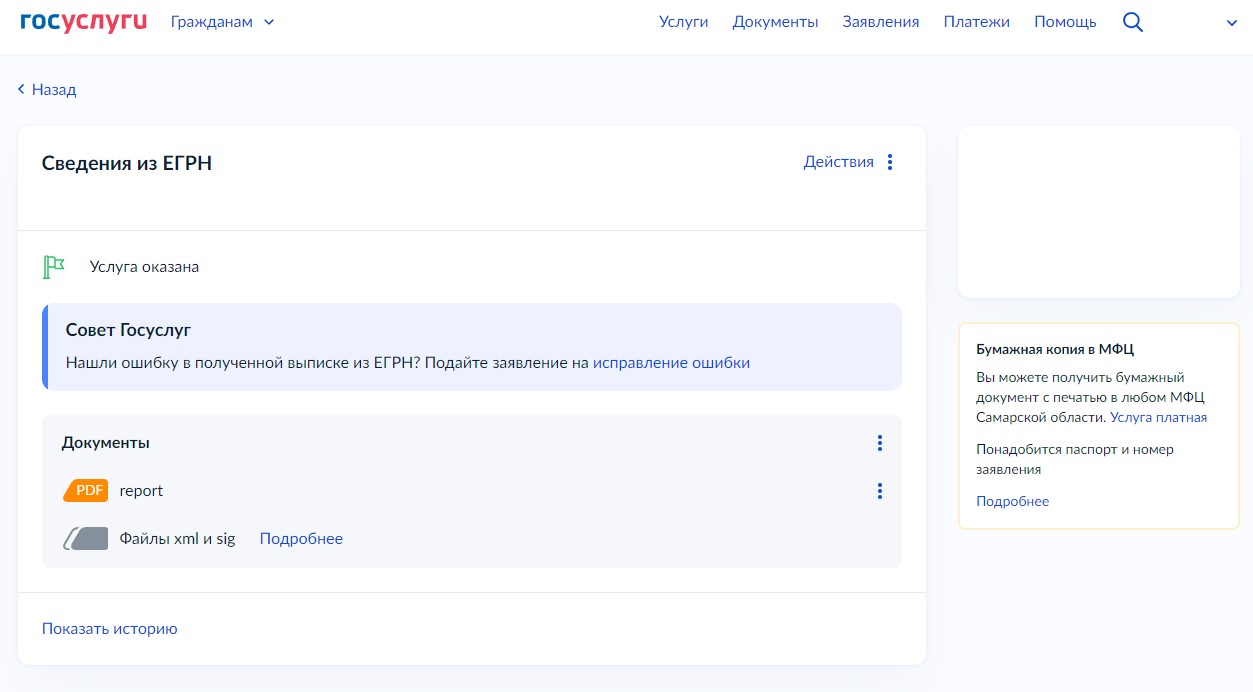1253x692 pixels.
Task: Click the Действия link
Action: pos(838,162)
